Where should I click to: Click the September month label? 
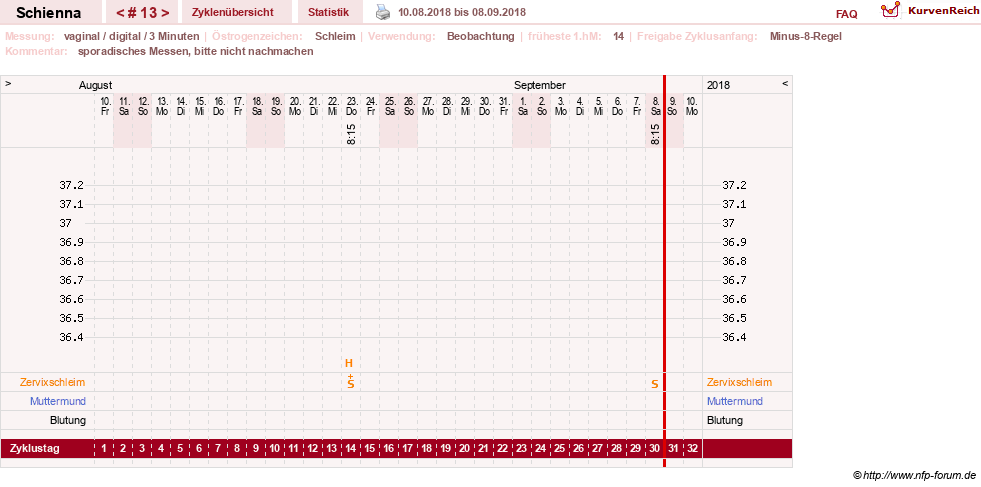tap(540, 85)
